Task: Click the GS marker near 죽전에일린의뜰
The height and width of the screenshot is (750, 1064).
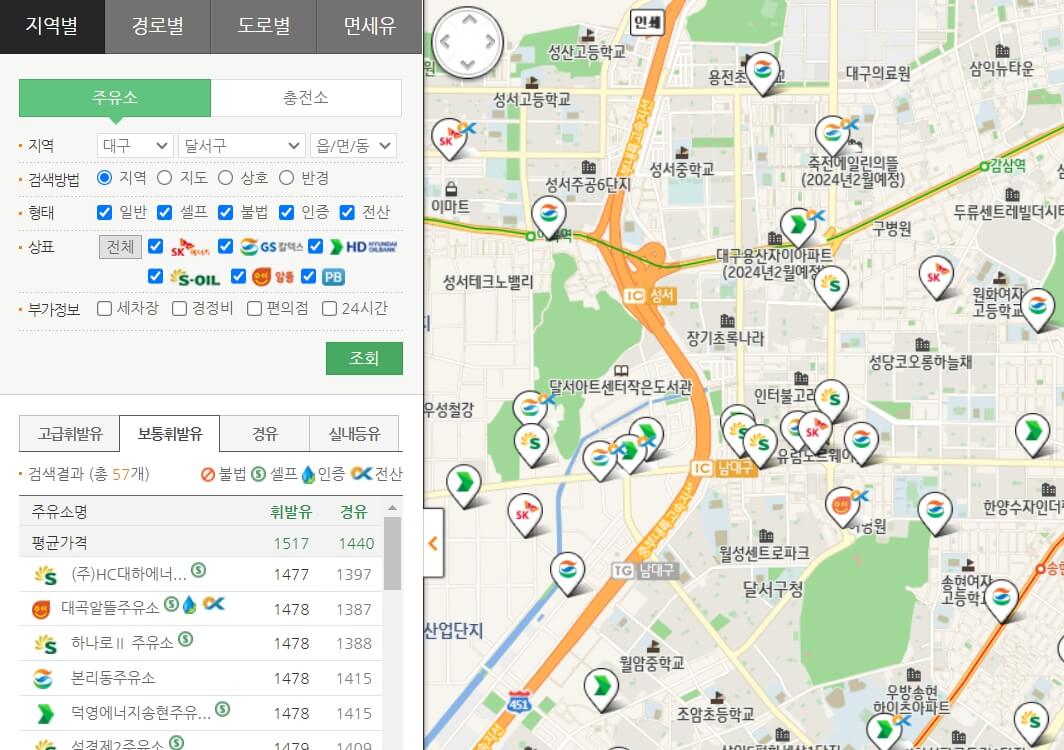Action: tap(832, 134)
